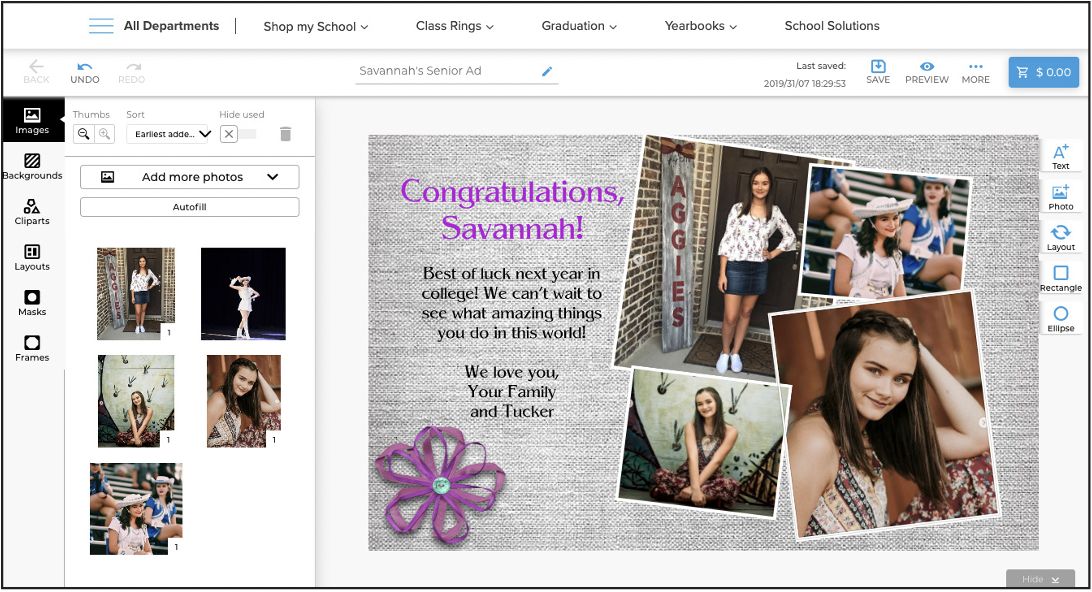Open the shopping cart showing $0.00
This screenshot has width=1092, height=592.
click(x=1043, y=72)
